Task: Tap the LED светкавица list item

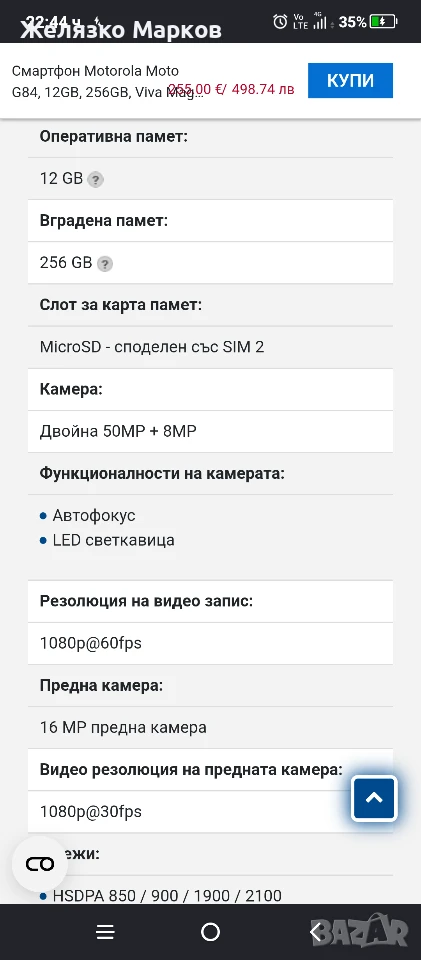Action: [x=113, y=540]
